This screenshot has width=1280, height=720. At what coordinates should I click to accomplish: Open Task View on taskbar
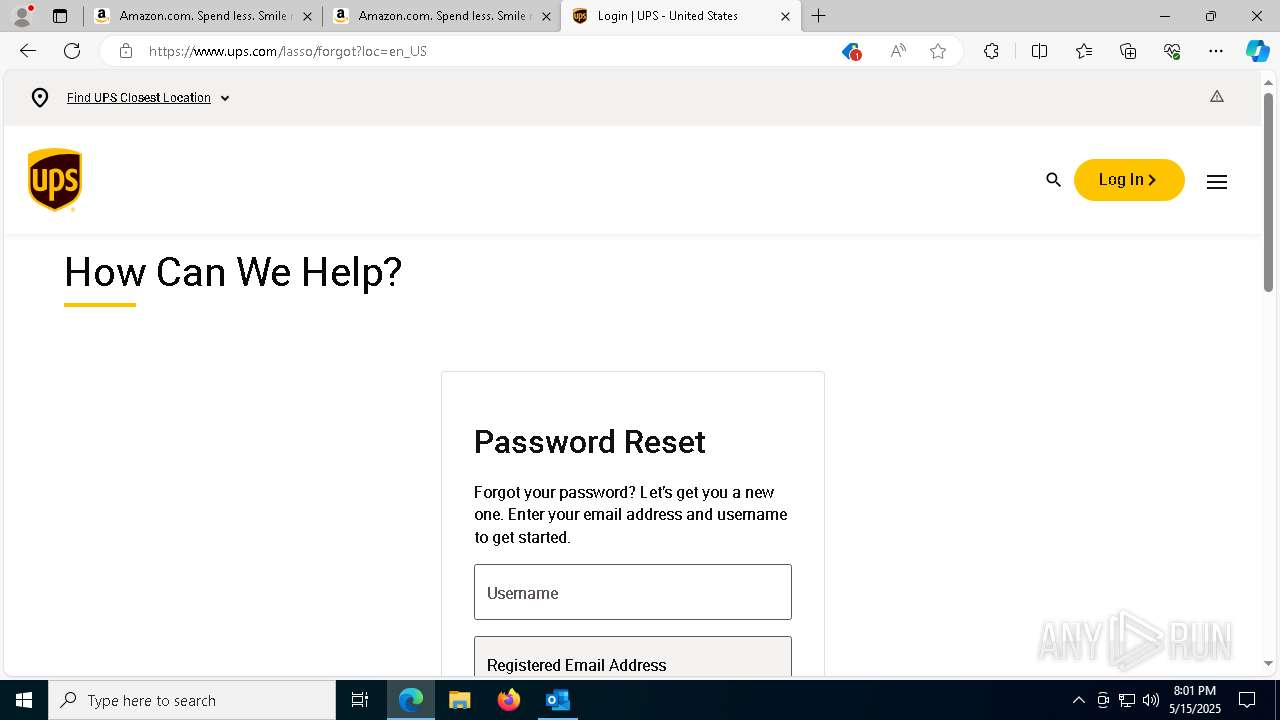(360, 700)
